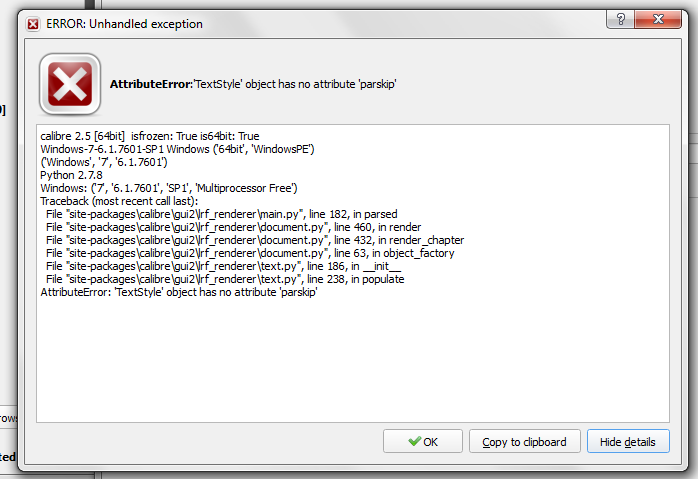The image size is (698, 479).
Task: Select the 'Python 2.7.8' line
Action: pyautogui.click(x=71, y=175)
